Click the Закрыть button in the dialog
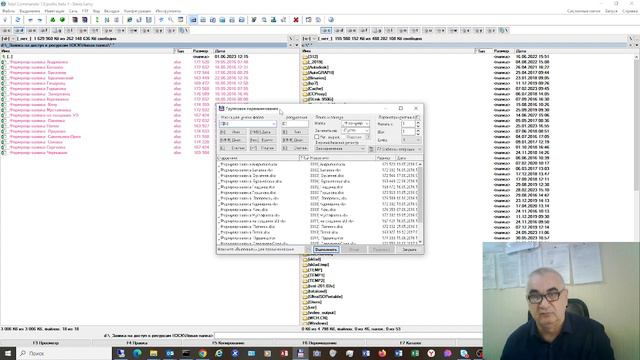This screenshot has height=360, width=640. tap(409, 249)
